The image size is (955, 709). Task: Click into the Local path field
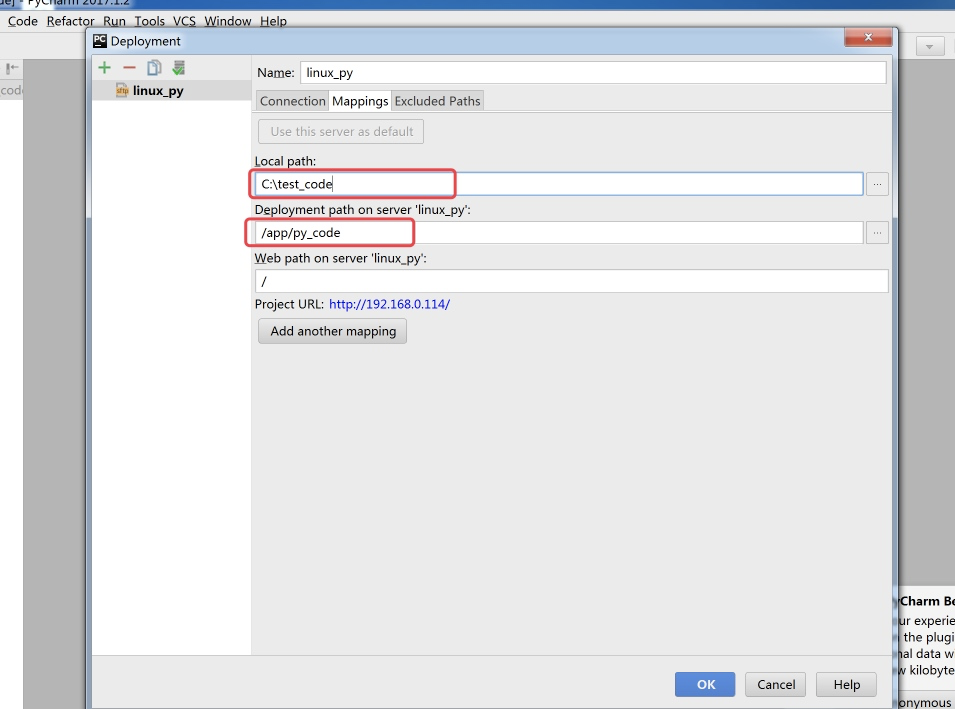[559, 184]
